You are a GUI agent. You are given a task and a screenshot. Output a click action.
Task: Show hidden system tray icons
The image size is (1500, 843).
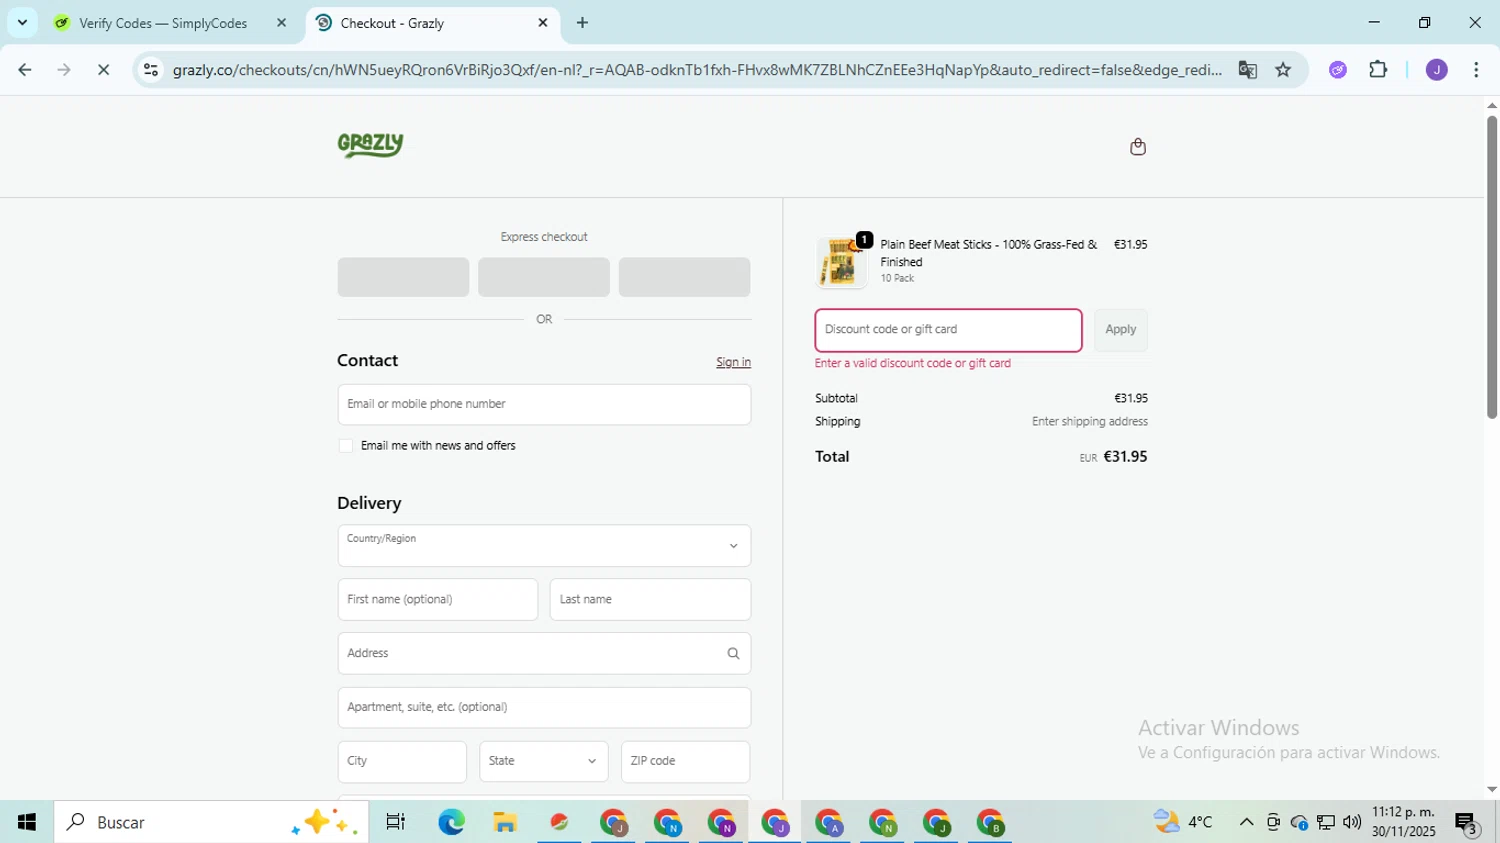pyautogui.click(x=1246, y=822)
